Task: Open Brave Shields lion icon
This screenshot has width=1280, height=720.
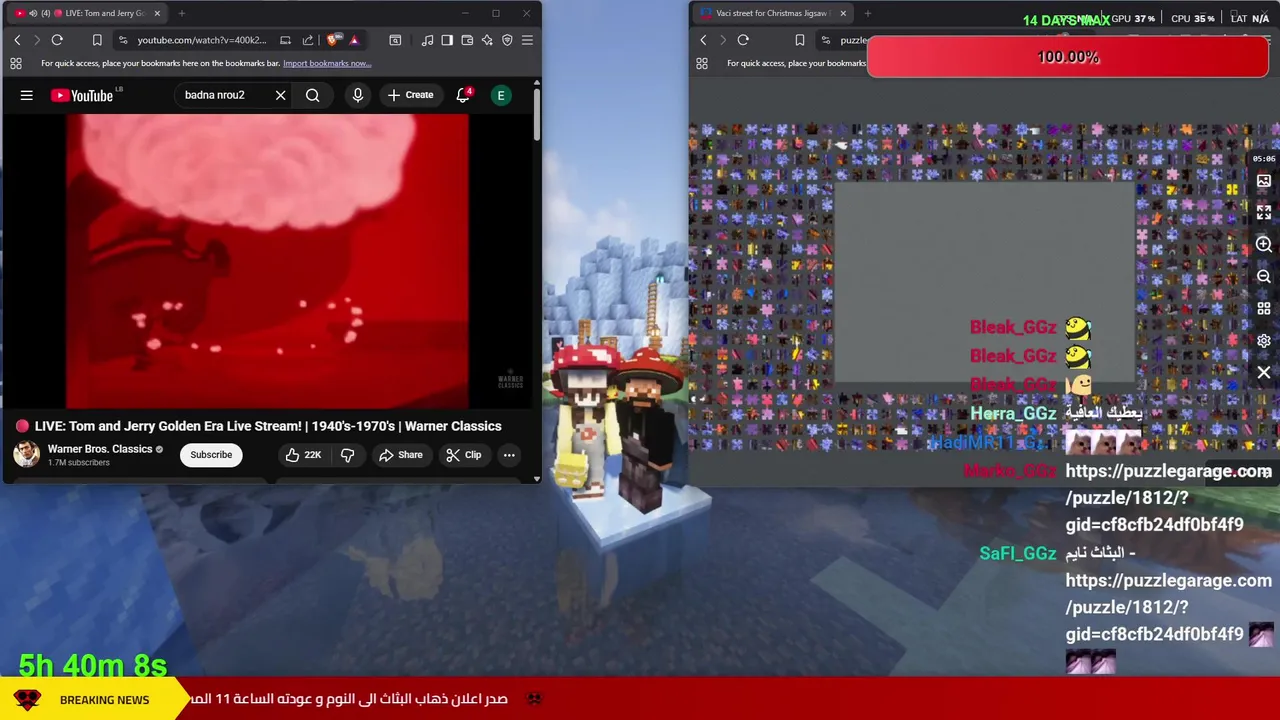Action: [333, 40]
